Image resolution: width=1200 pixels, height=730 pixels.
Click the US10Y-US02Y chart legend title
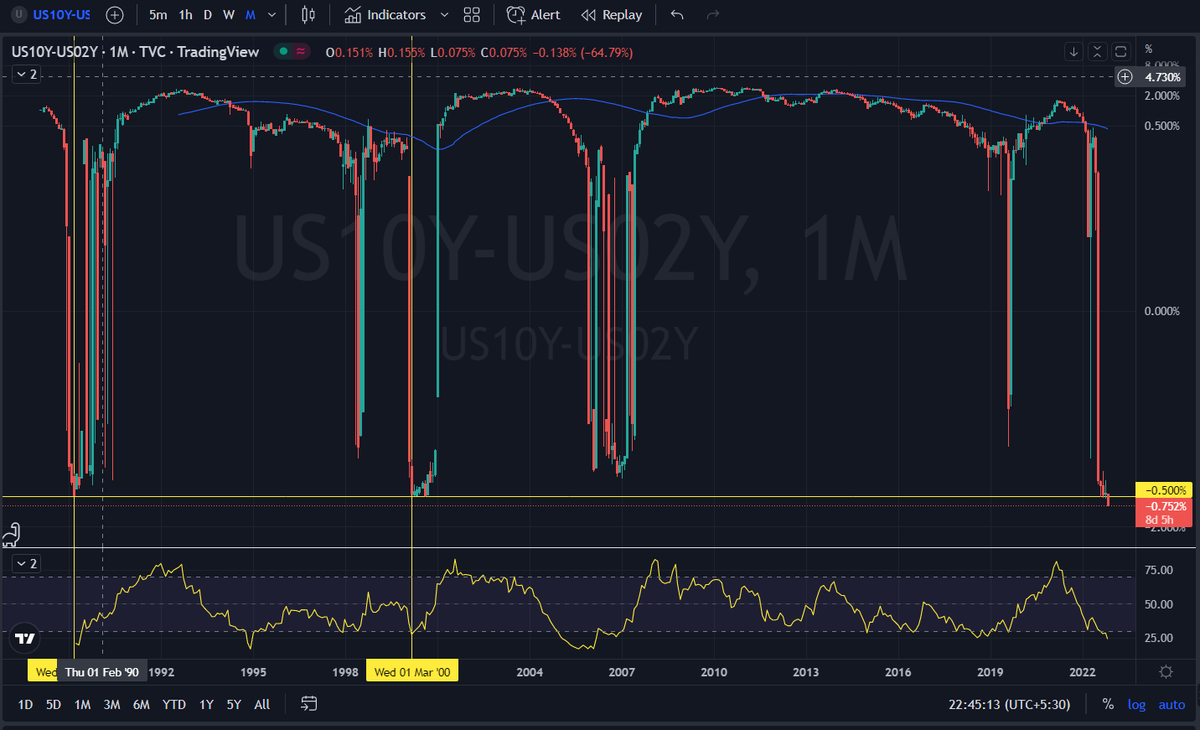coord(135,52)
